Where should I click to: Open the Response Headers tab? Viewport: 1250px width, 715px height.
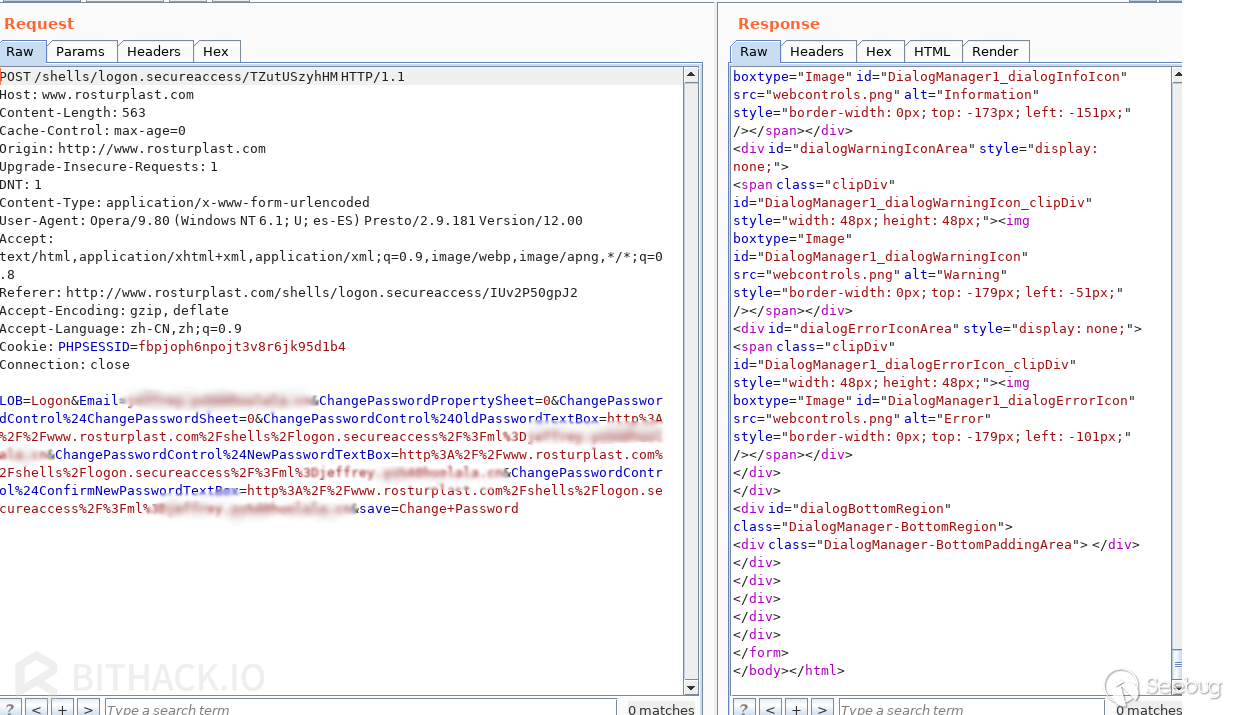click(x=817, y=51)
